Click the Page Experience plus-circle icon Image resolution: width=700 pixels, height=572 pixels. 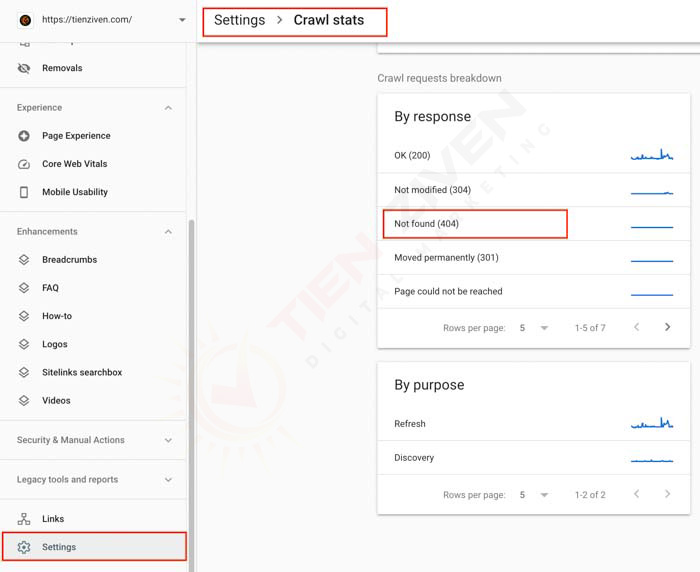pyautogui.click(x=24, y=136)
